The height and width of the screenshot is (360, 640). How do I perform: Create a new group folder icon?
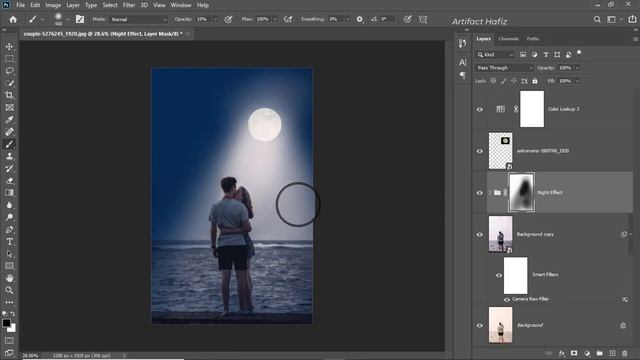600,353
